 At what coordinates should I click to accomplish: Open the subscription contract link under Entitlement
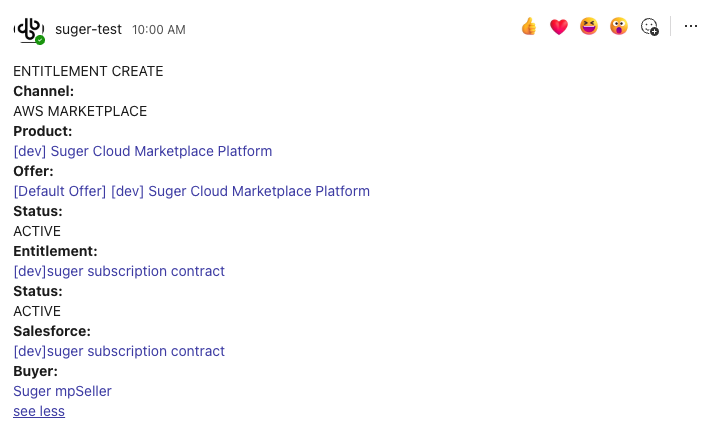click(119, 271)
